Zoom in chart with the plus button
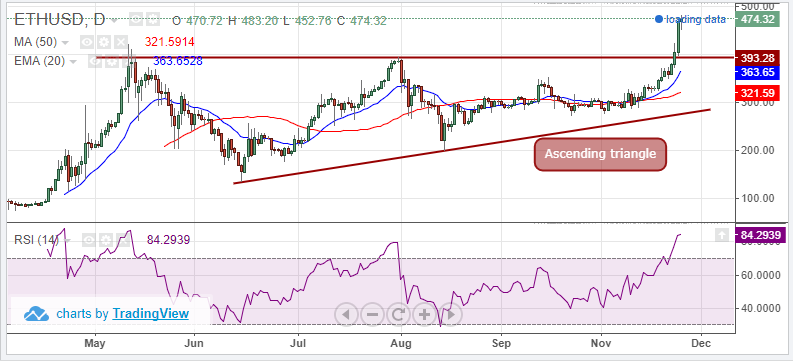 point(424,314)
